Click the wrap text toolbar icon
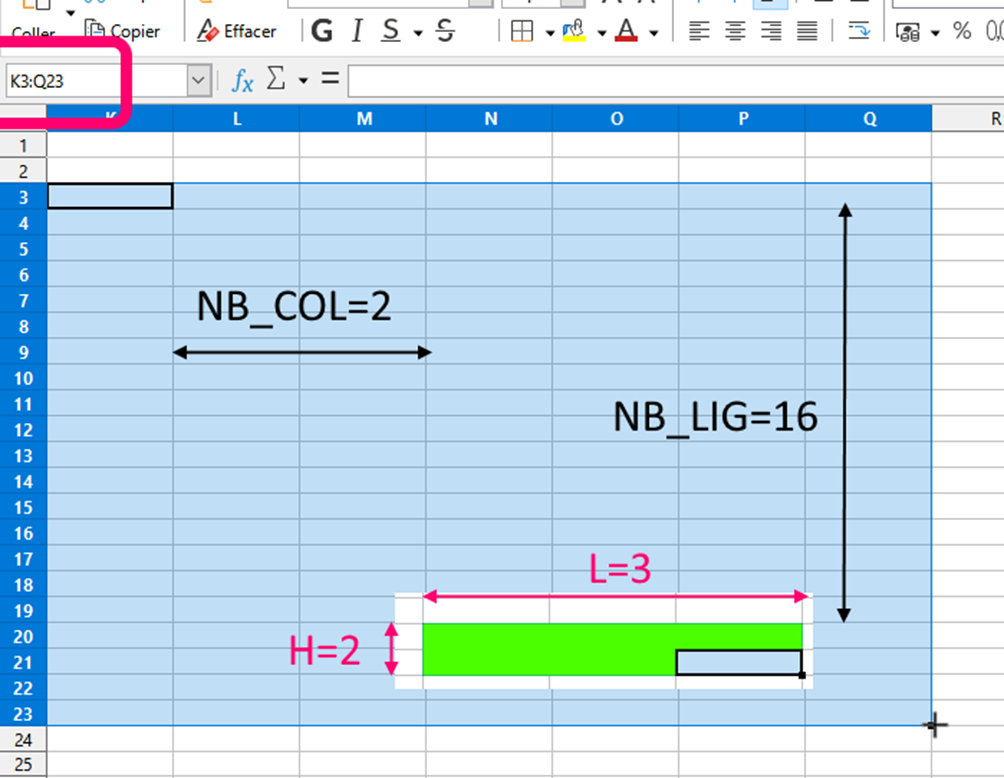 tap(858, 32)
